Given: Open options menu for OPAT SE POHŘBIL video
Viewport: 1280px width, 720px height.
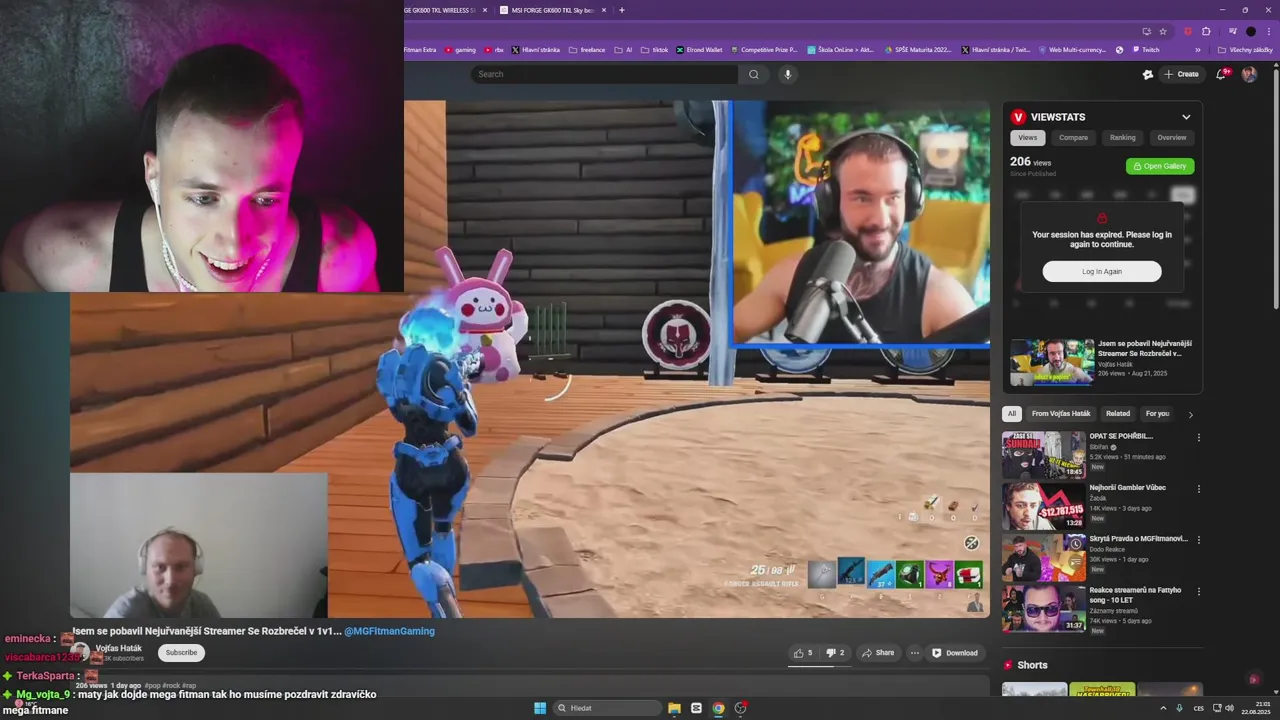Looking at the screenshot, I should [x=1198, y=437].
